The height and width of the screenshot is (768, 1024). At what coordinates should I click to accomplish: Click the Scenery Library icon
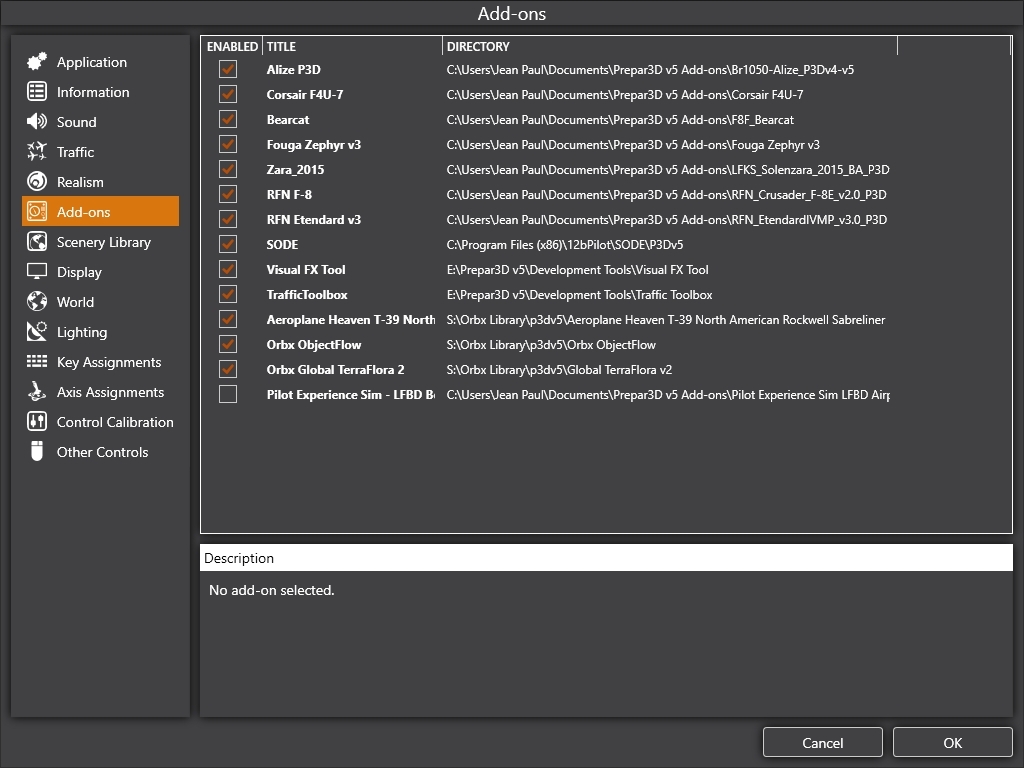(x=37, y=242)
